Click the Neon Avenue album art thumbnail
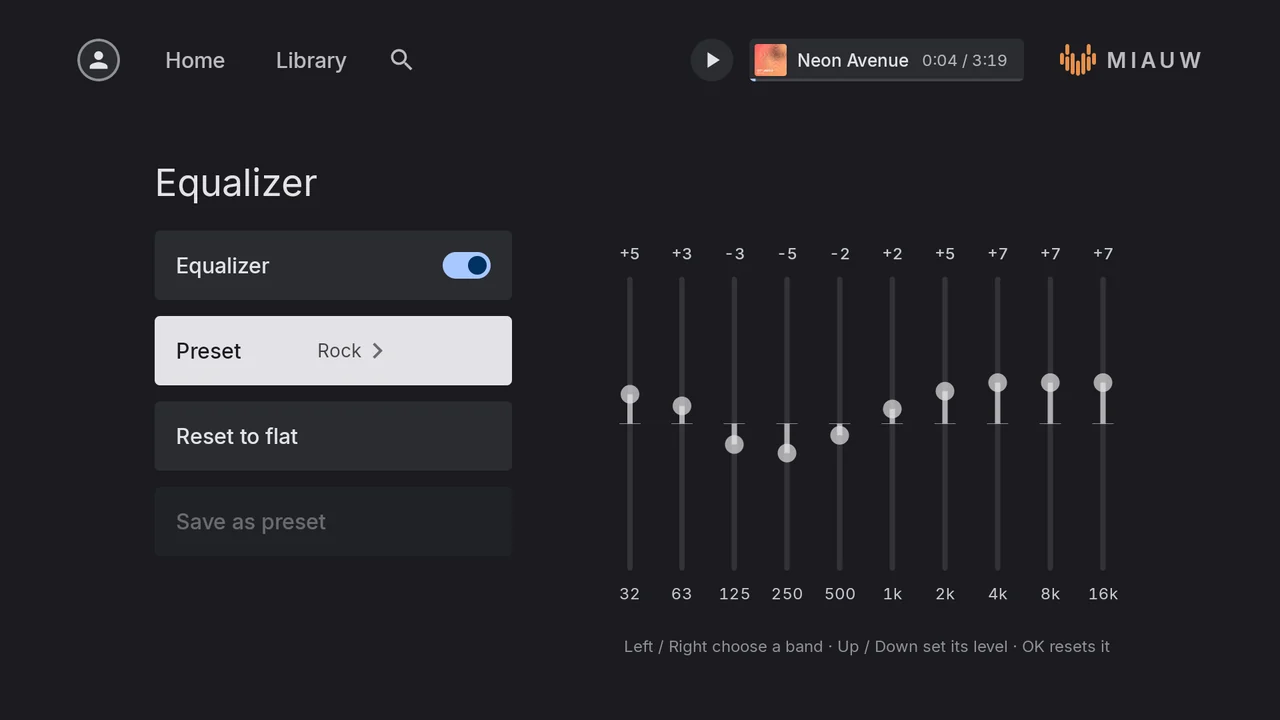Image resolution: width=1280 pixels, height=720 pixels. pos(770,60)
